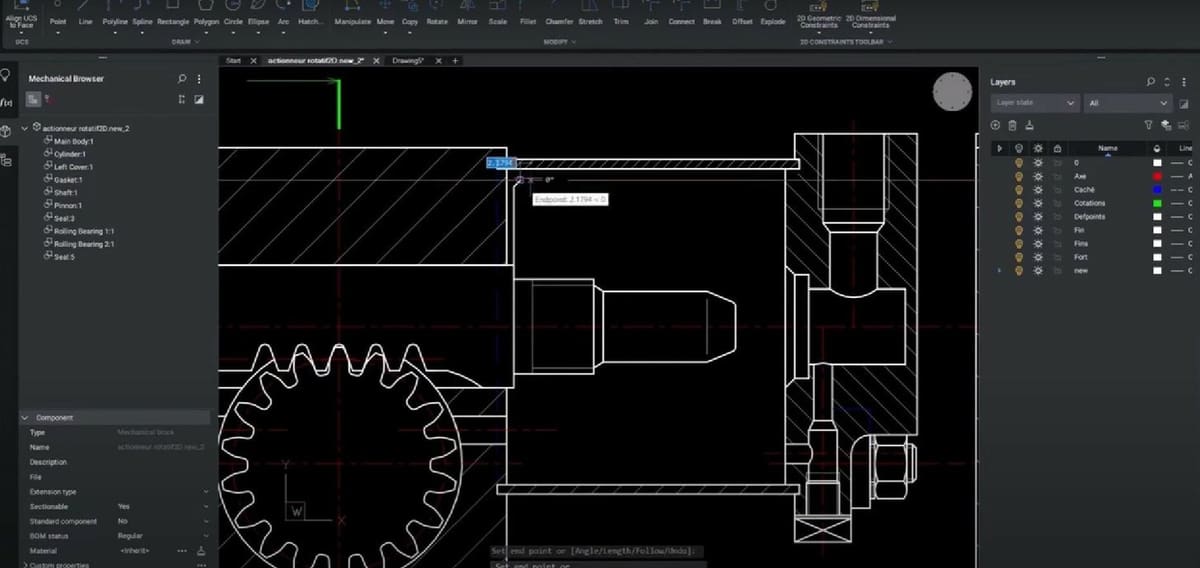1200x568 pixels.
Task: Toggle visibility bulb of layer 0
Action: click(x=1019, y=162)
